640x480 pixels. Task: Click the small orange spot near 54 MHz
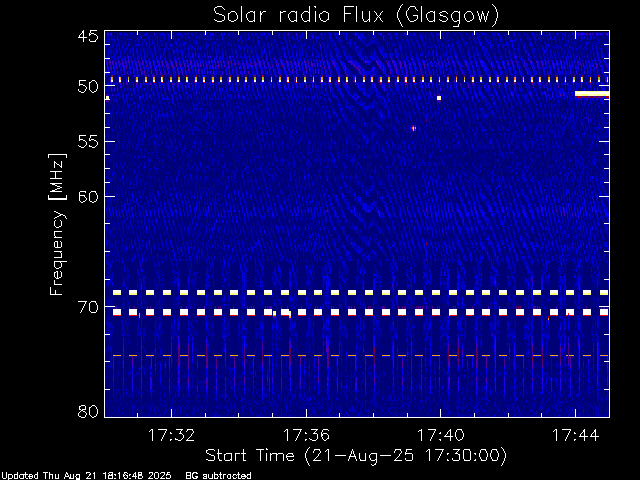pos(414,128)
